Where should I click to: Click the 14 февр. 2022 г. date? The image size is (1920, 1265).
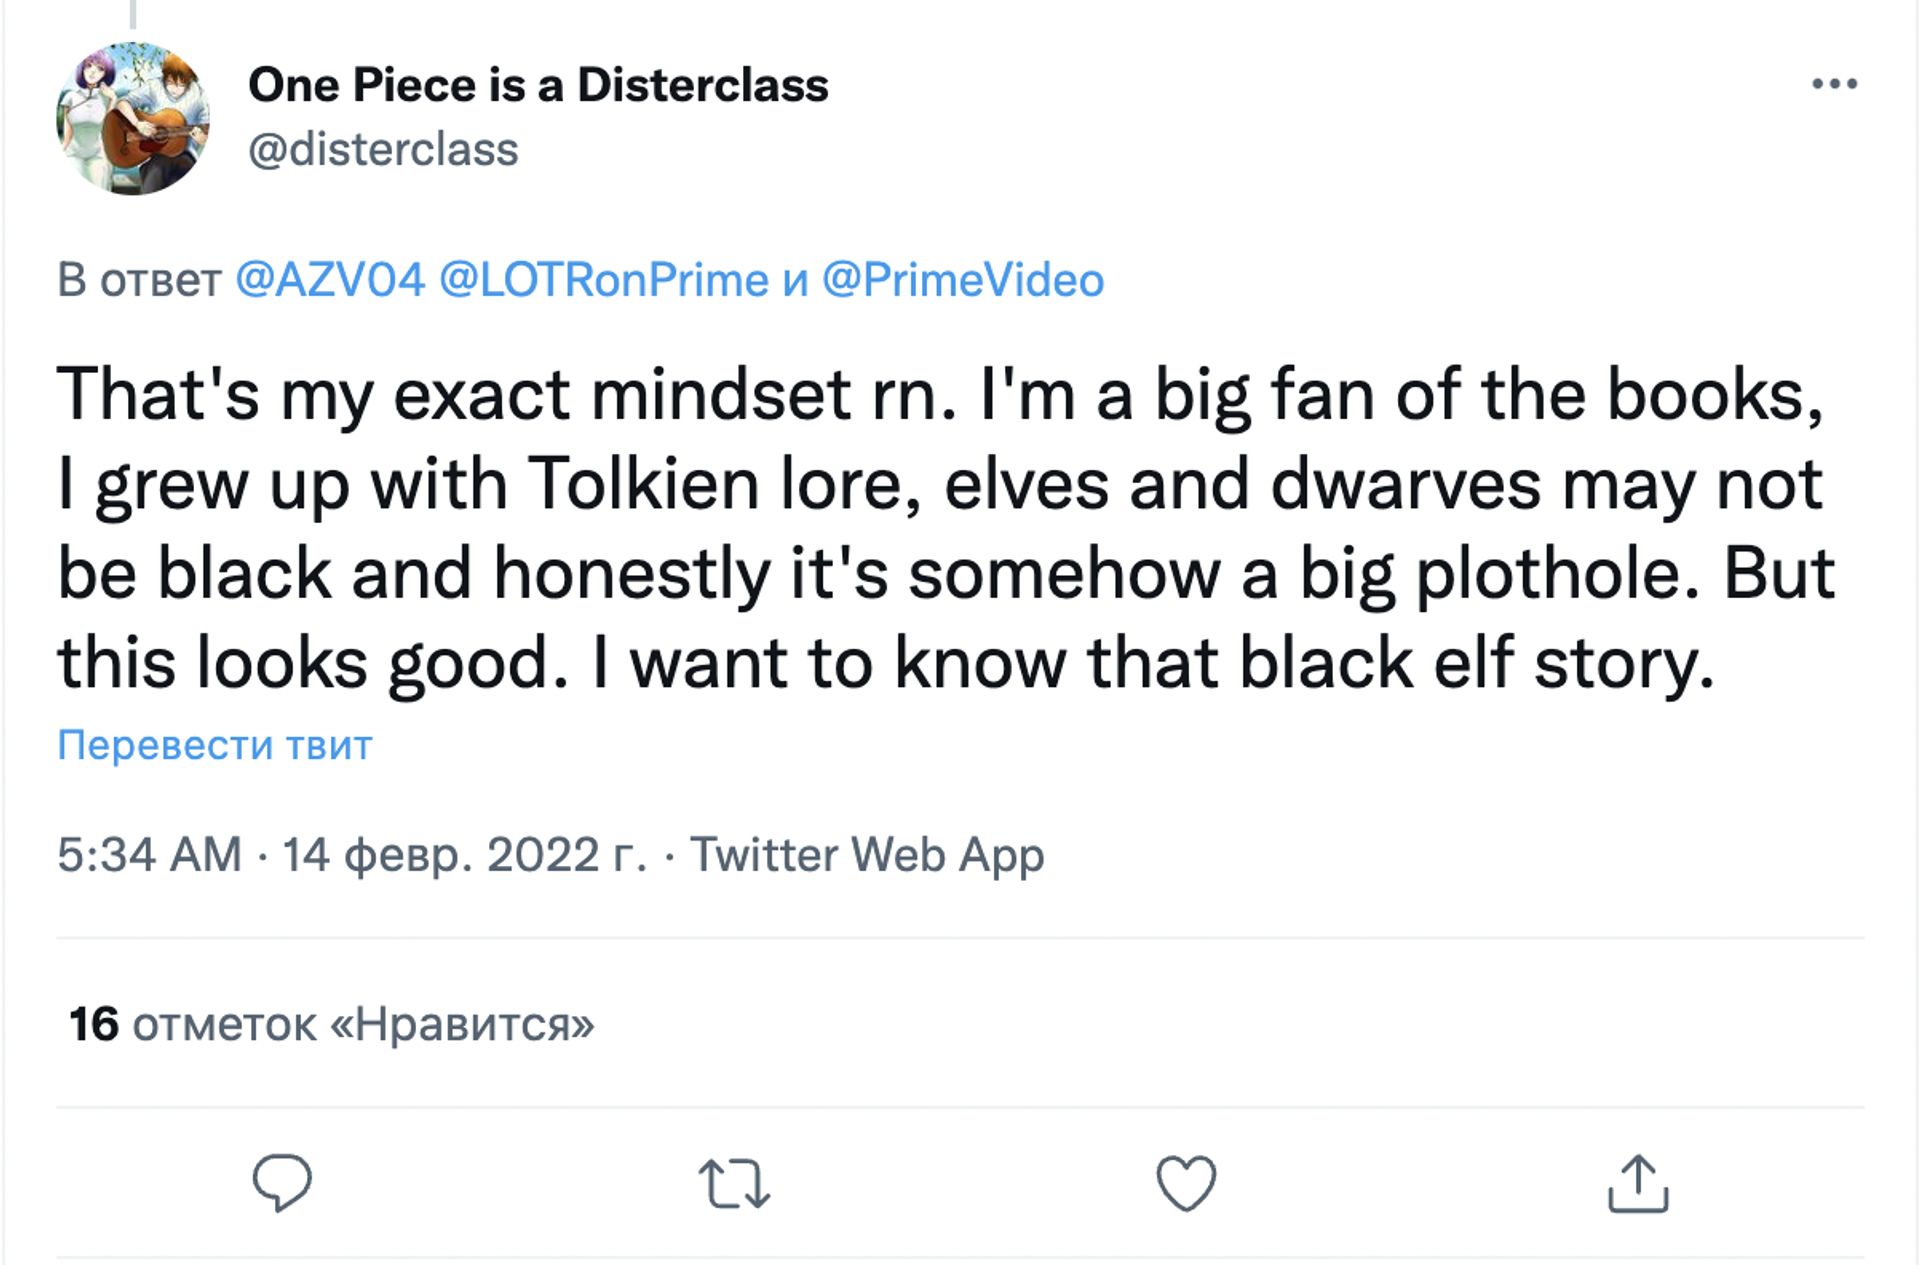click(x=465, y=855)
